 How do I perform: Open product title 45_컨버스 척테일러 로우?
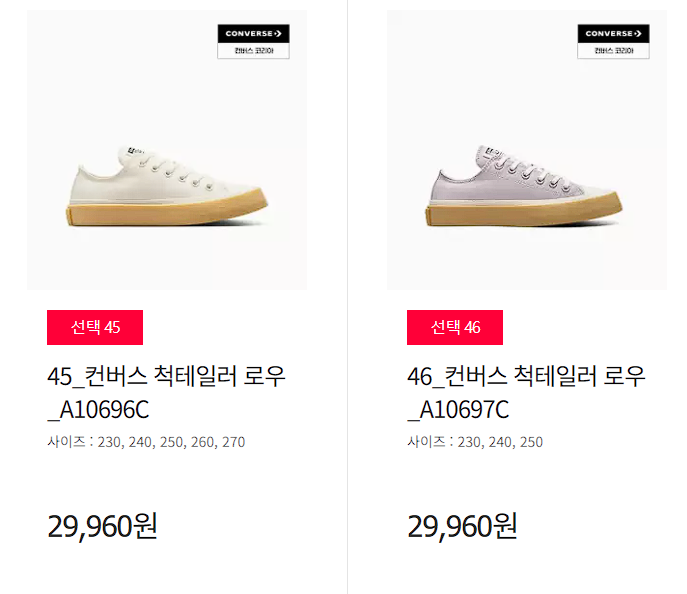pos(166,376)
